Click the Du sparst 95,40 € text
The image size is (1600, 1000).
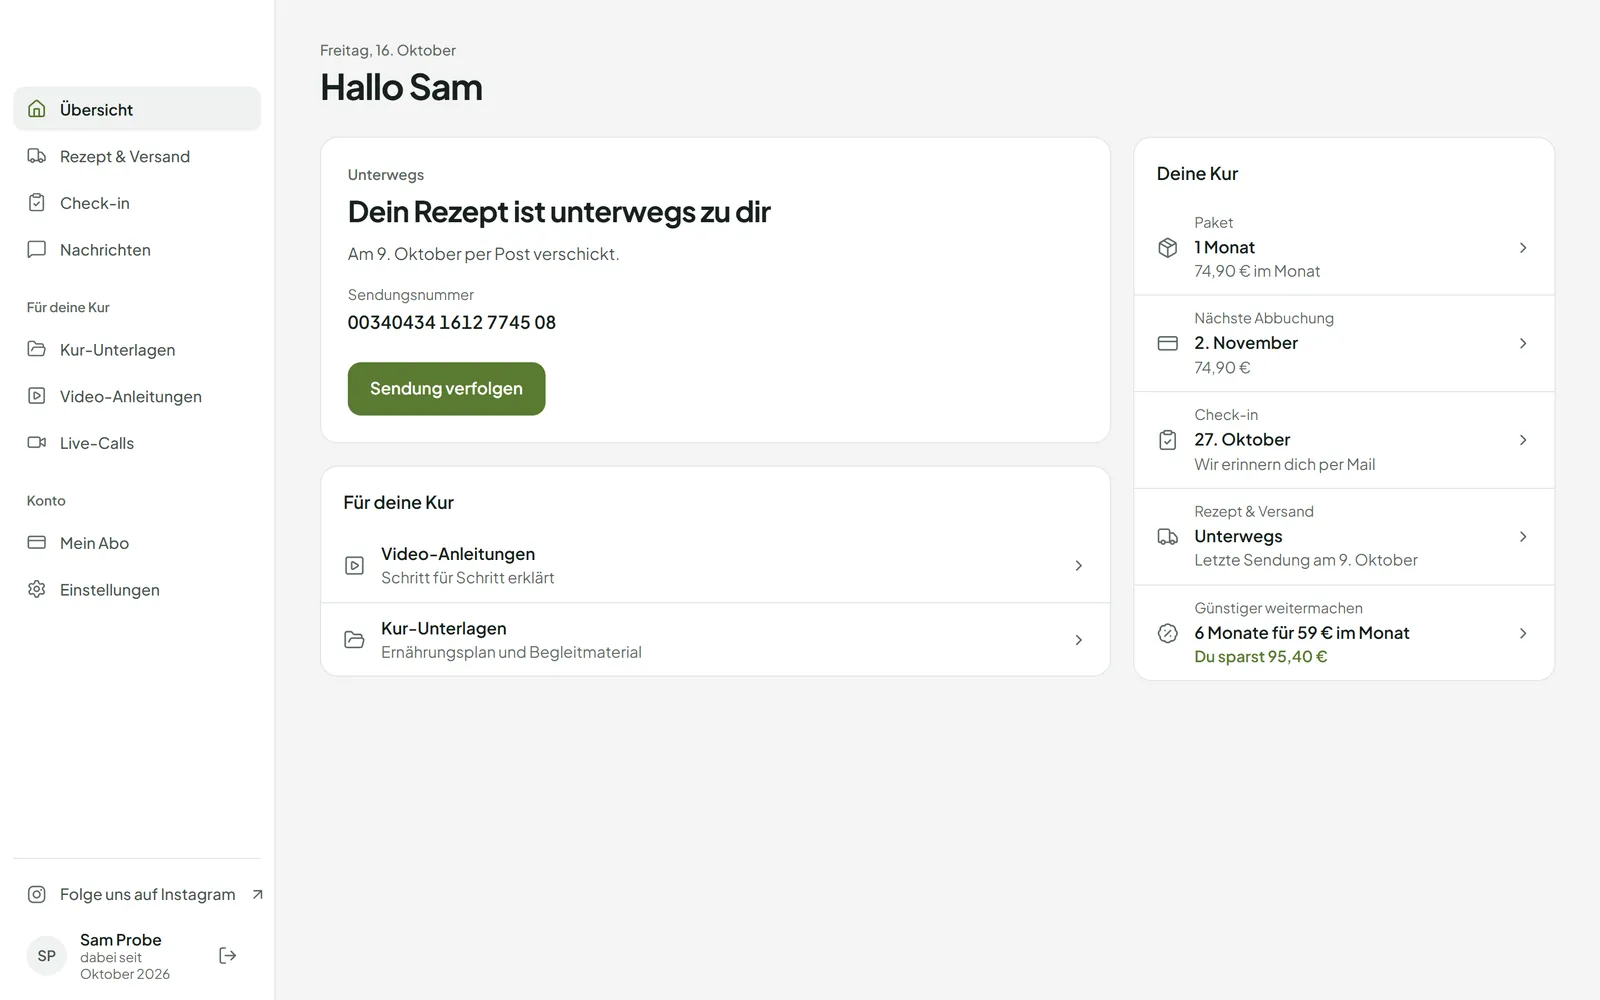[x=1260, y=657]
